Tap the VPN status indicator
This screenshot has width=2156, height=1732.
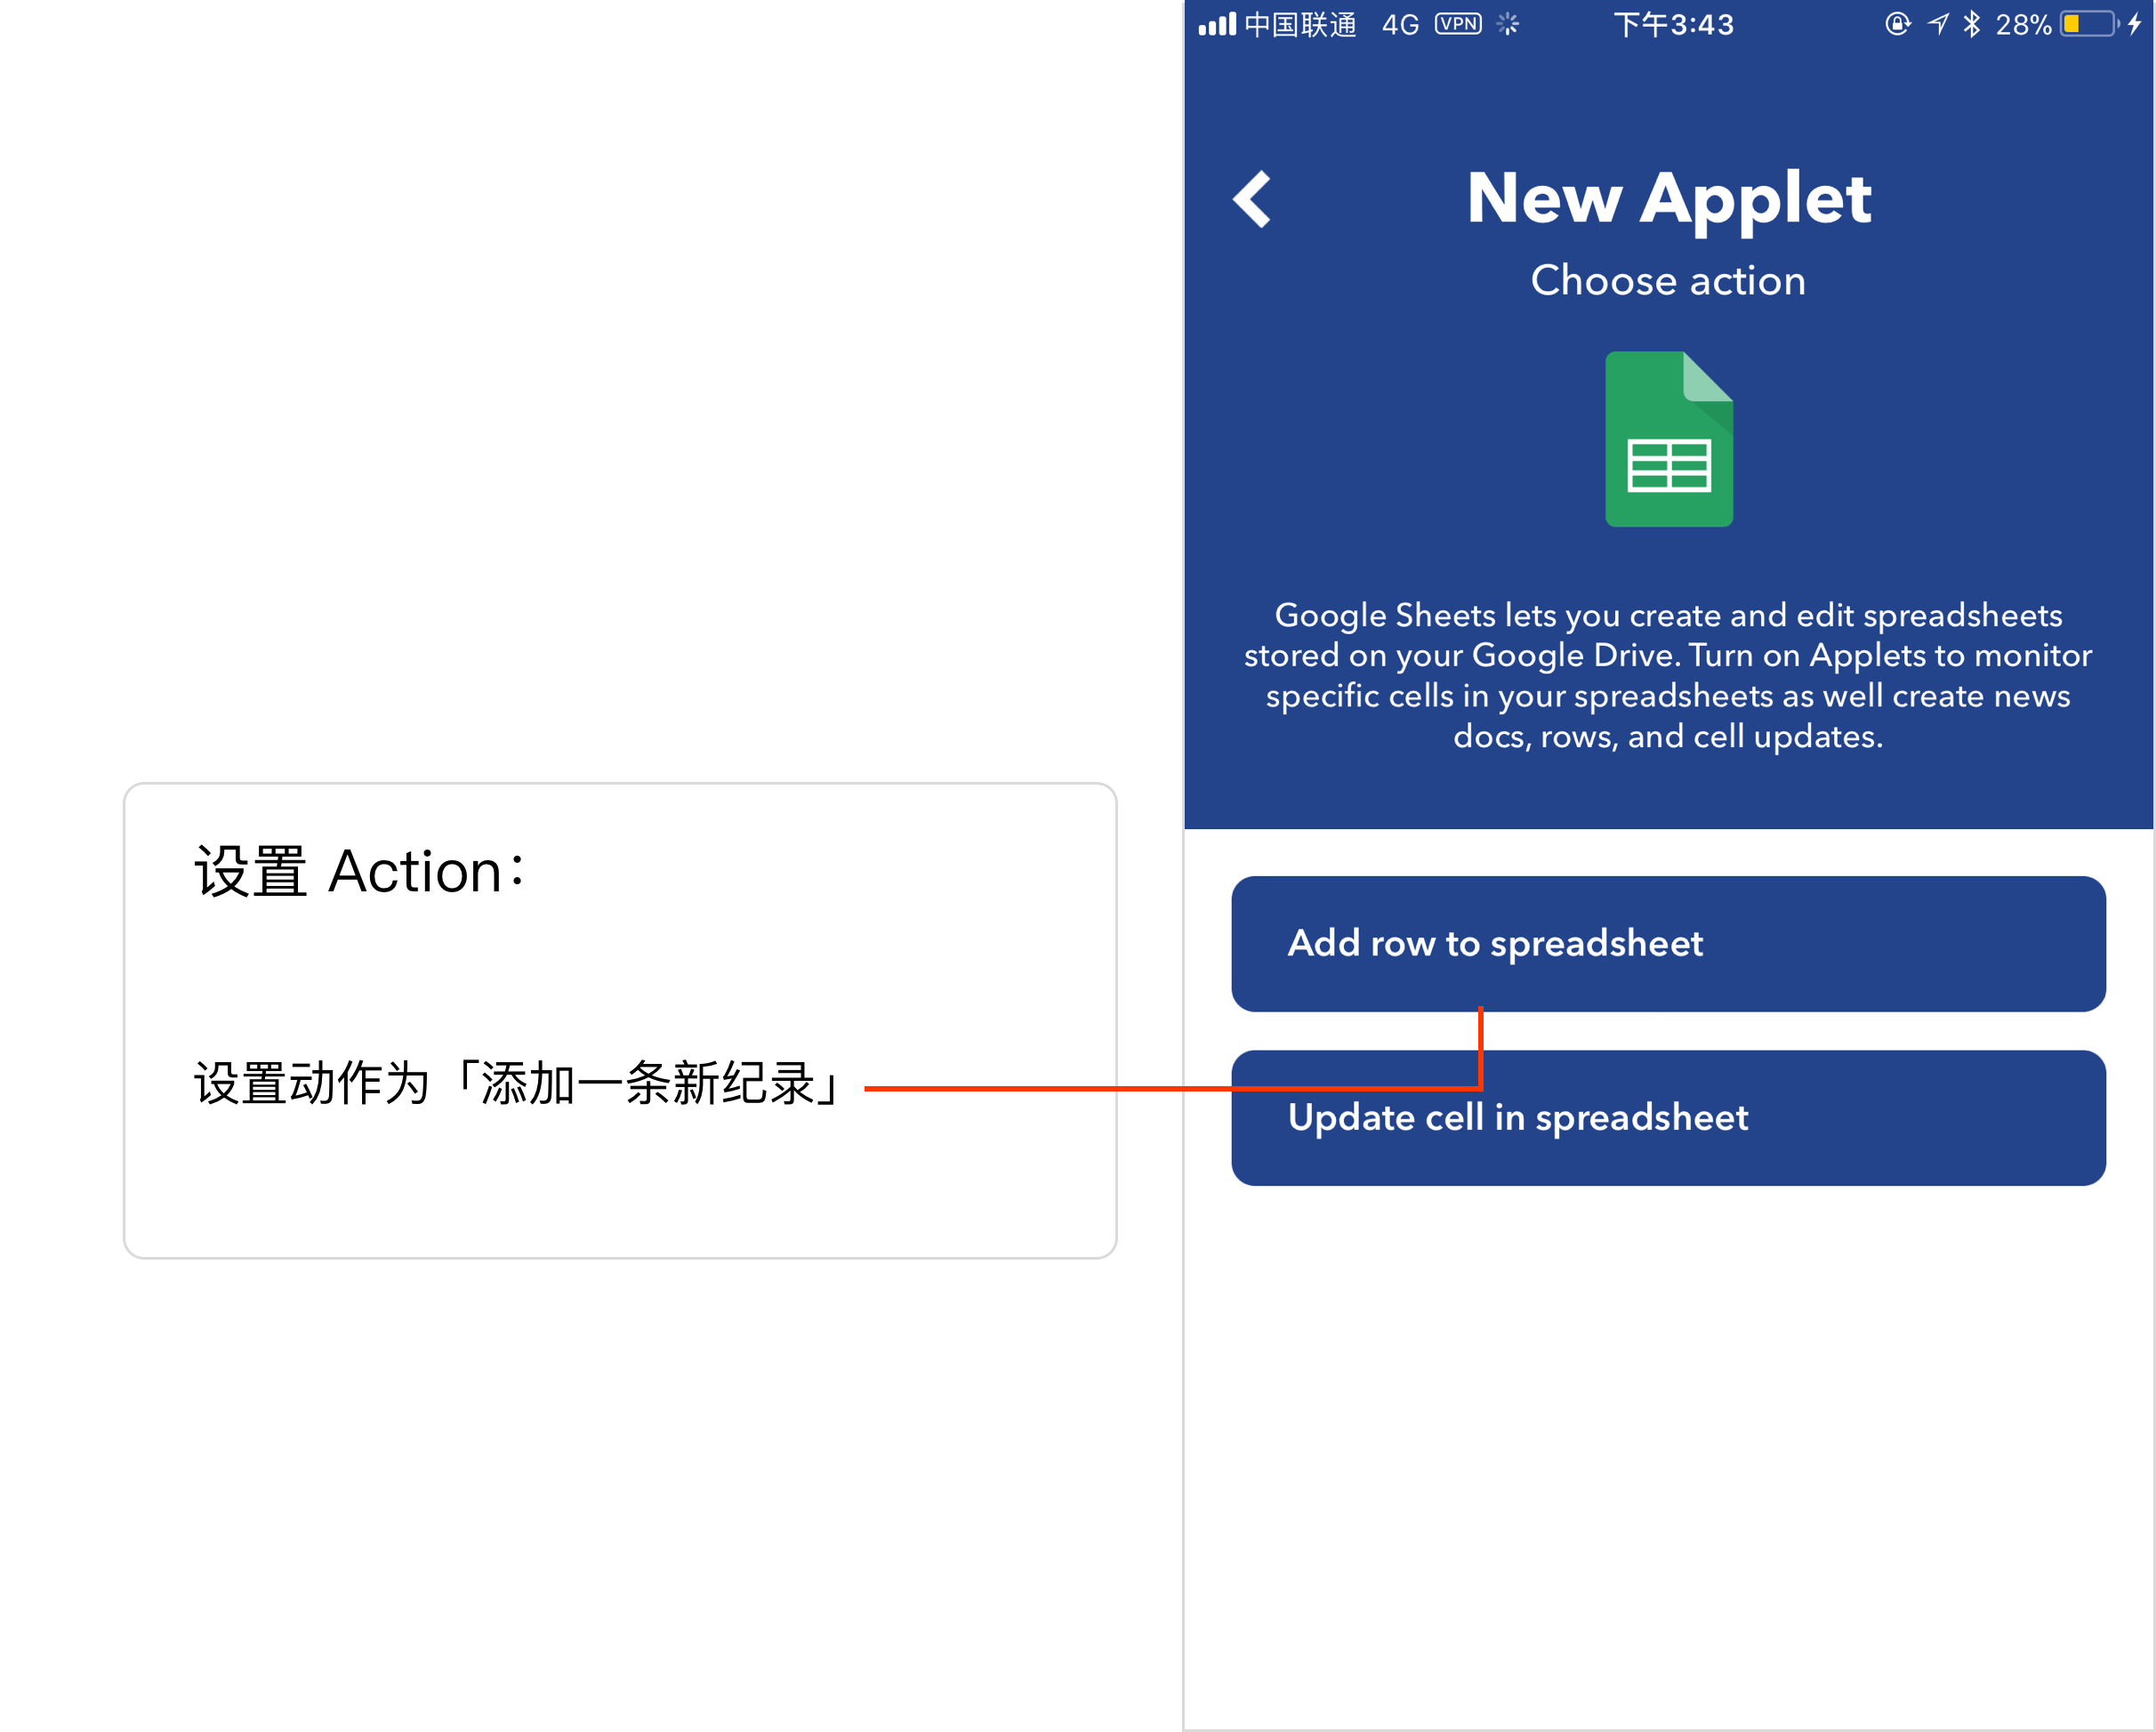(x=1458, y=24)
